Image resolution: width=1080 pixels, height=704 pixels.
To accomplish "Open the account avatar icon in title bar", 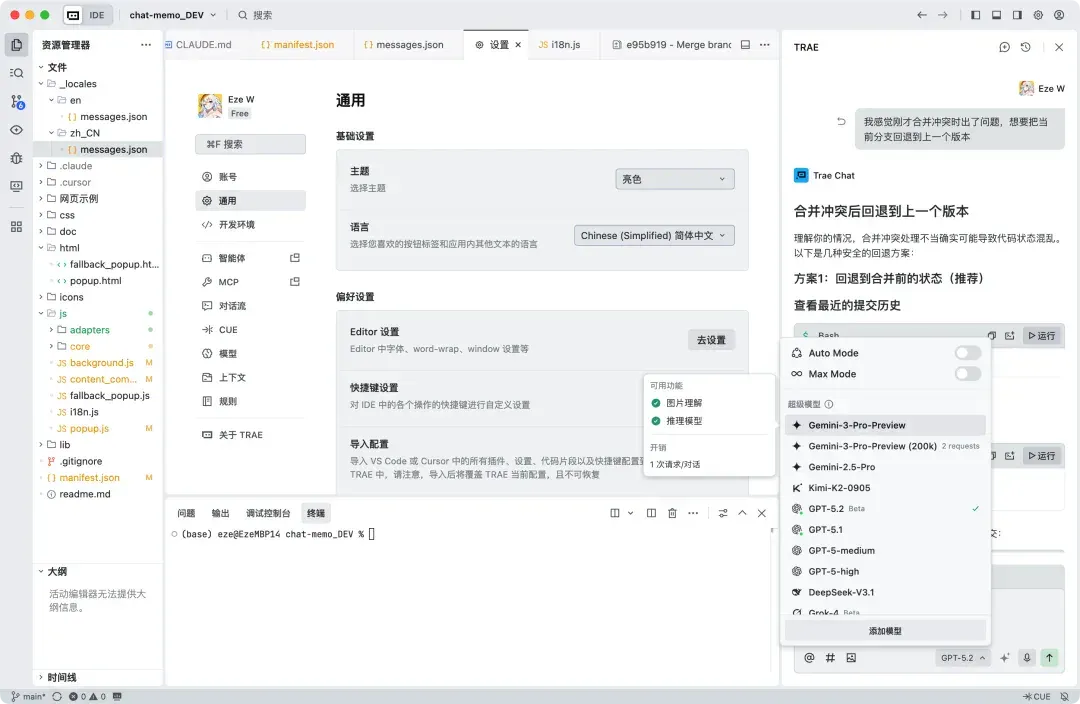I will 1059,14.
